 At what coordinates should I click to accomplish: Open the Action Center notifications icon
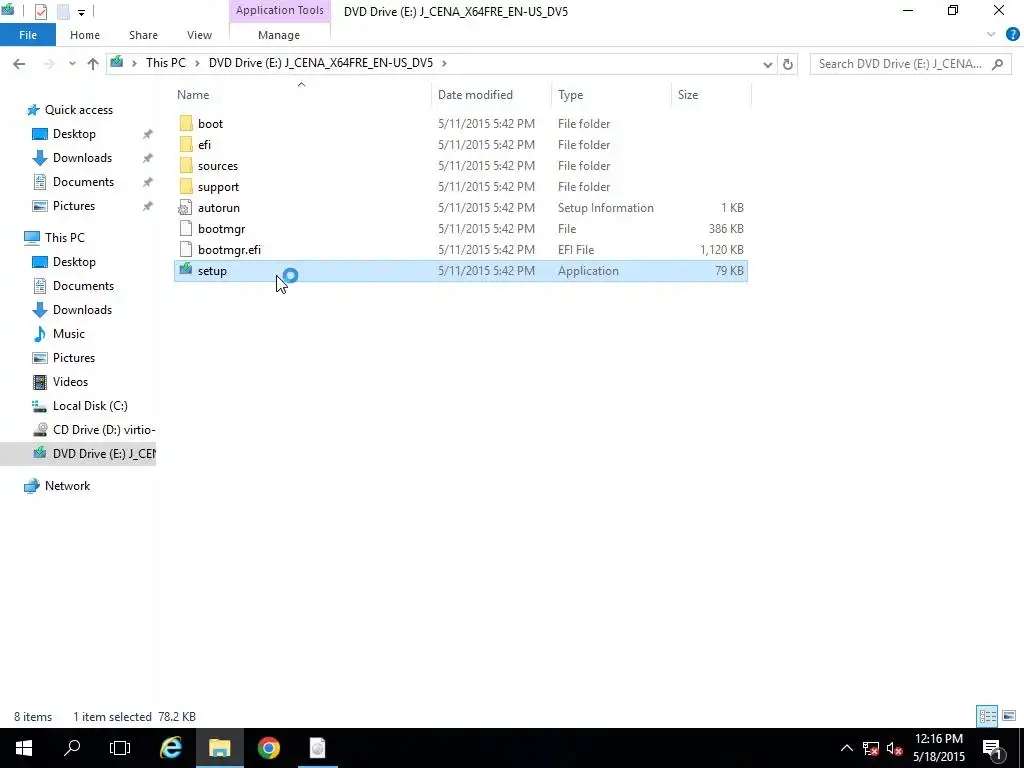(992, 748)
